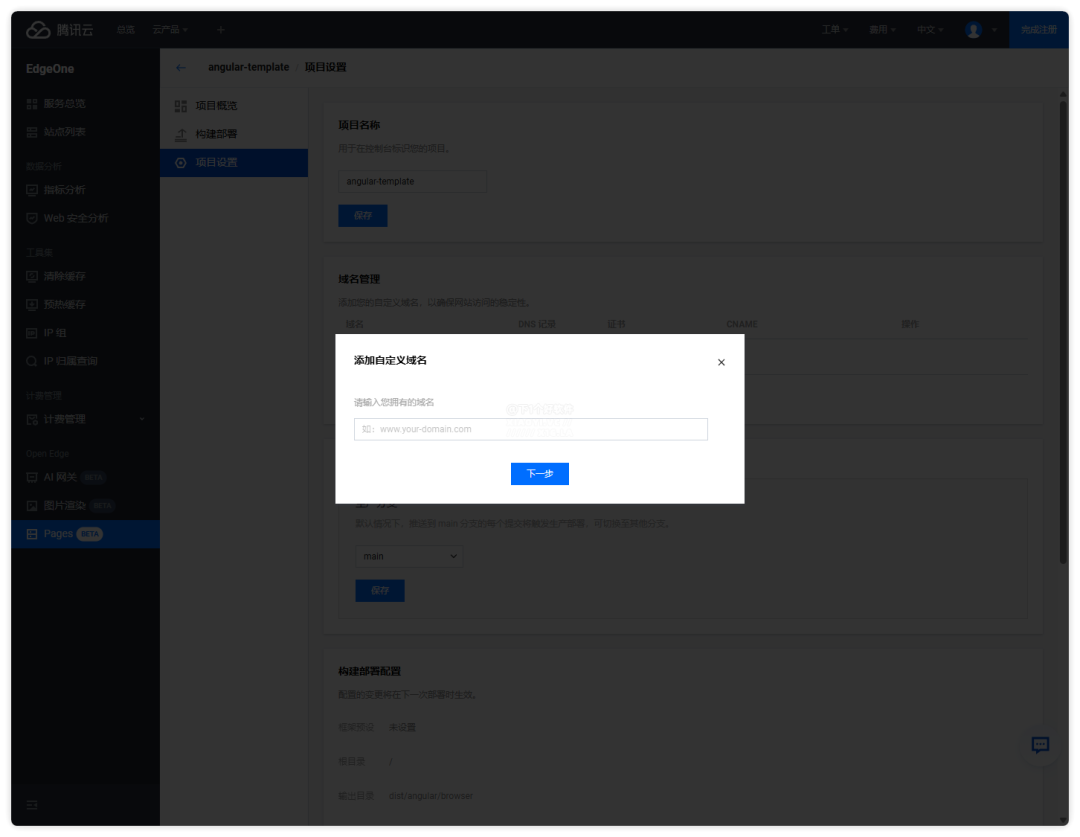Open the 费用 dropdown menu

pos(882,30)
